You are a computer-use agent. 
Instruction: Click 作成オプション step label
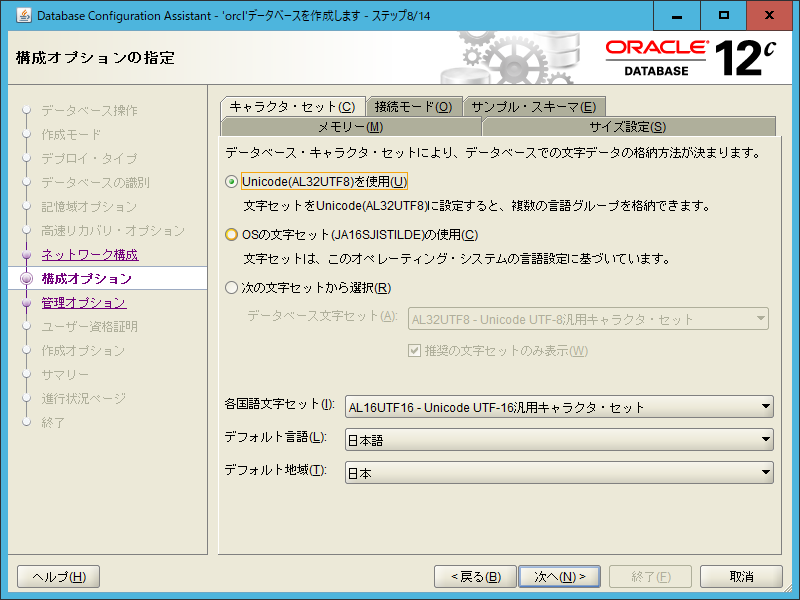click(83, 351)
